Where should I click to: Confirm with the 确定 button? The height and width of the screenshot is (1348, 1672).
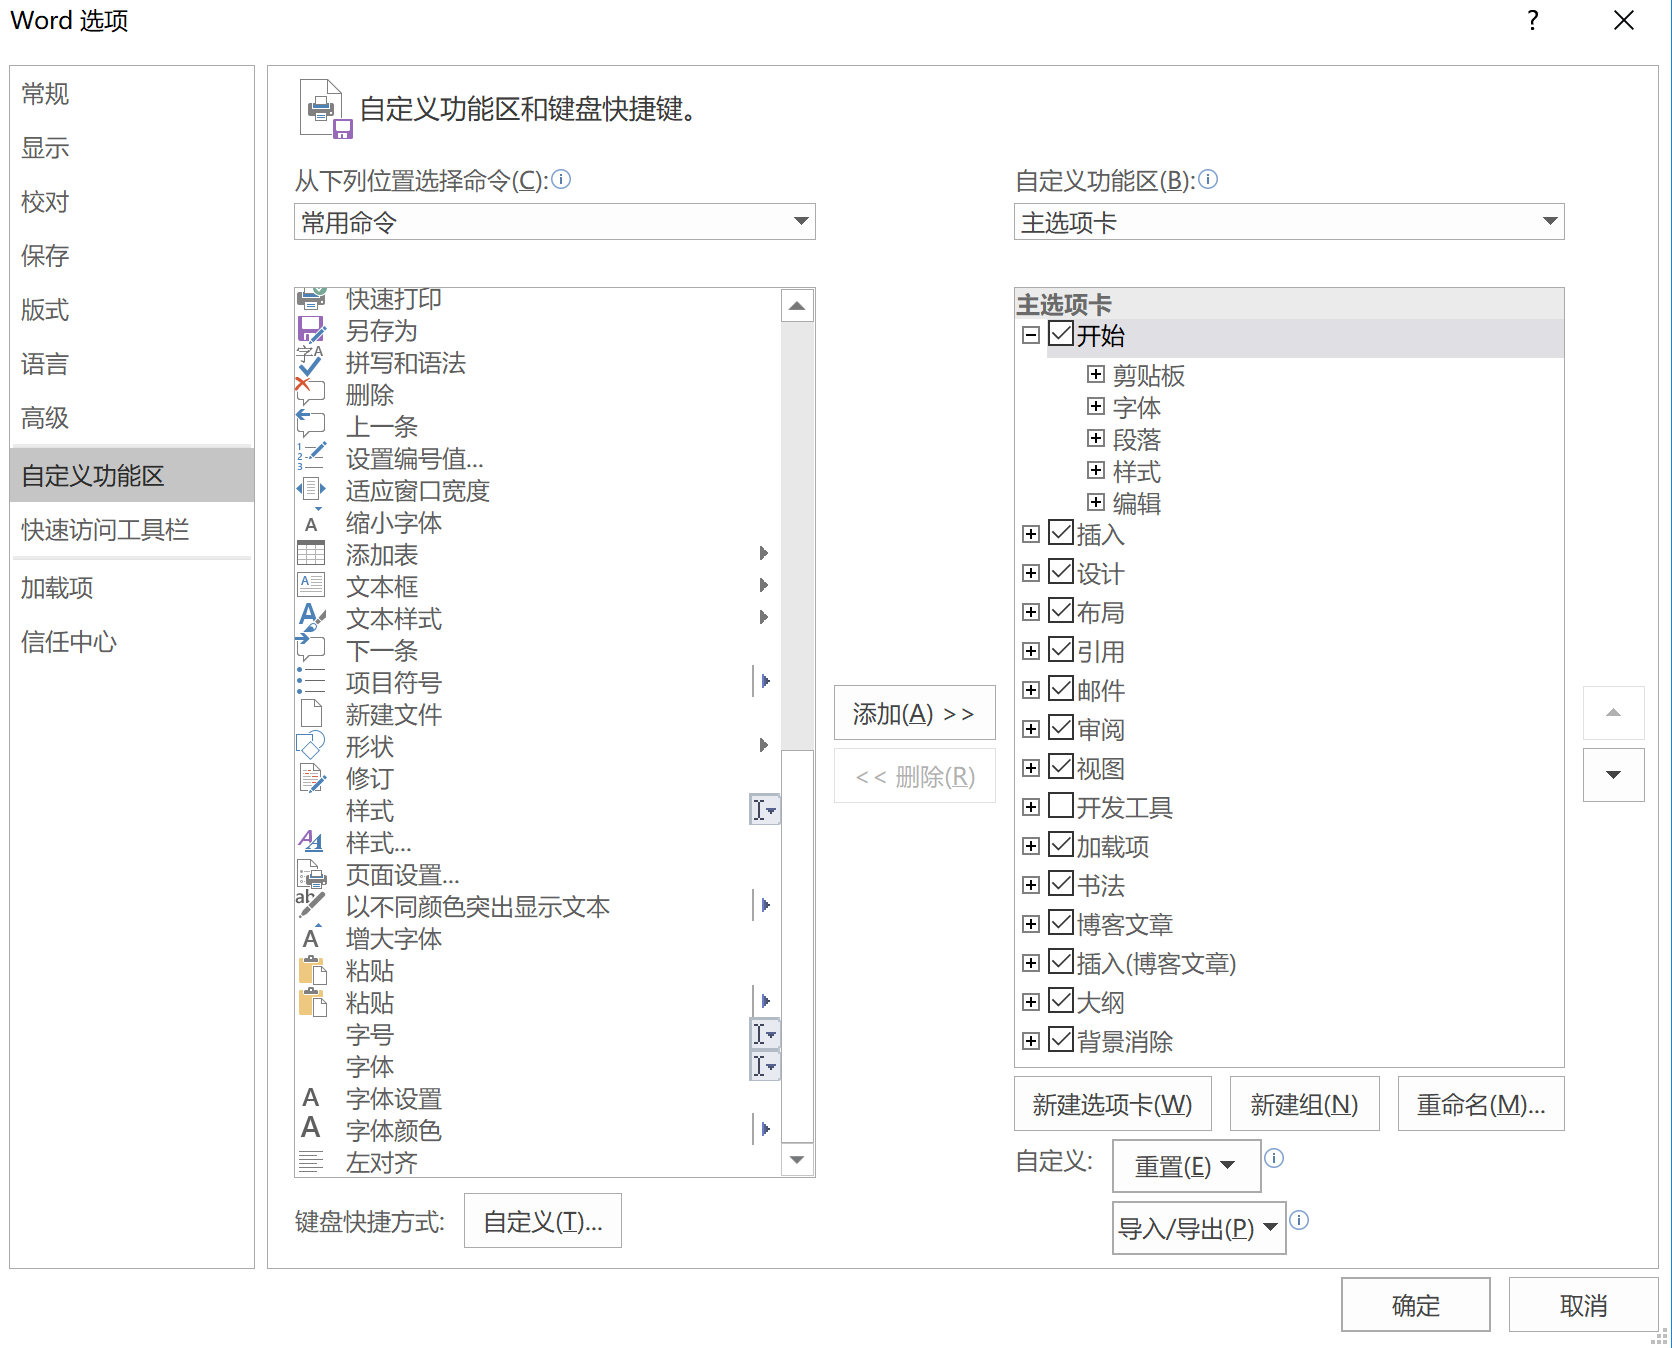pyautogui.click(x=1416, y=1305)
